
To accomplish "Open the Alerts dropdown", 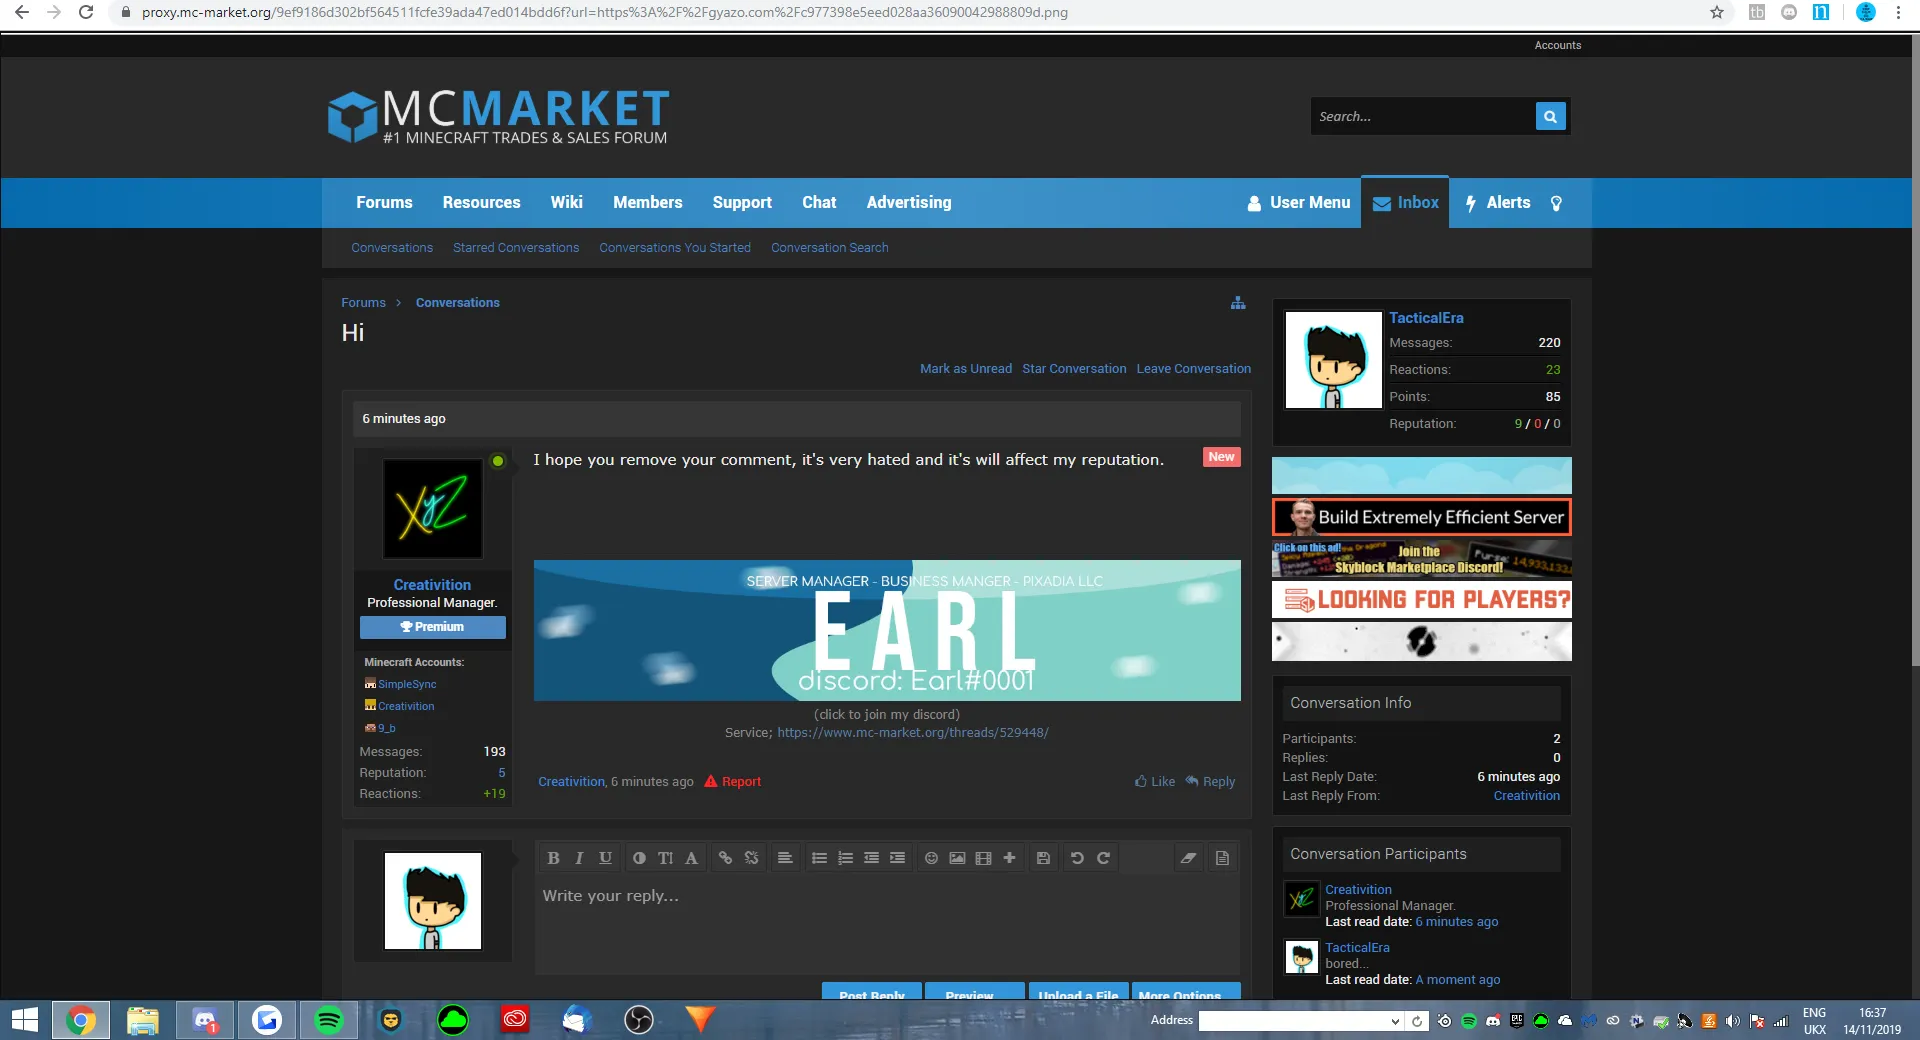I will pyautogui.click(x=1498, y=203).
